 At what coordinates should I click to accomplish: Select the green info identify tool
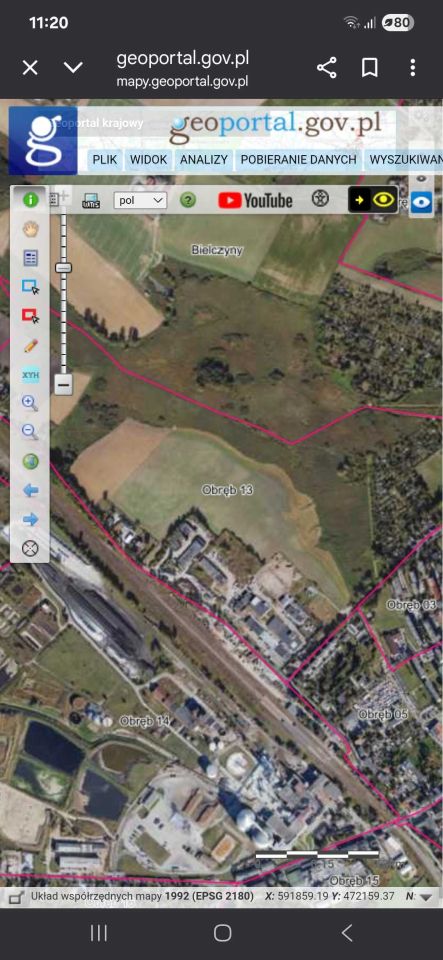(30, 200)
